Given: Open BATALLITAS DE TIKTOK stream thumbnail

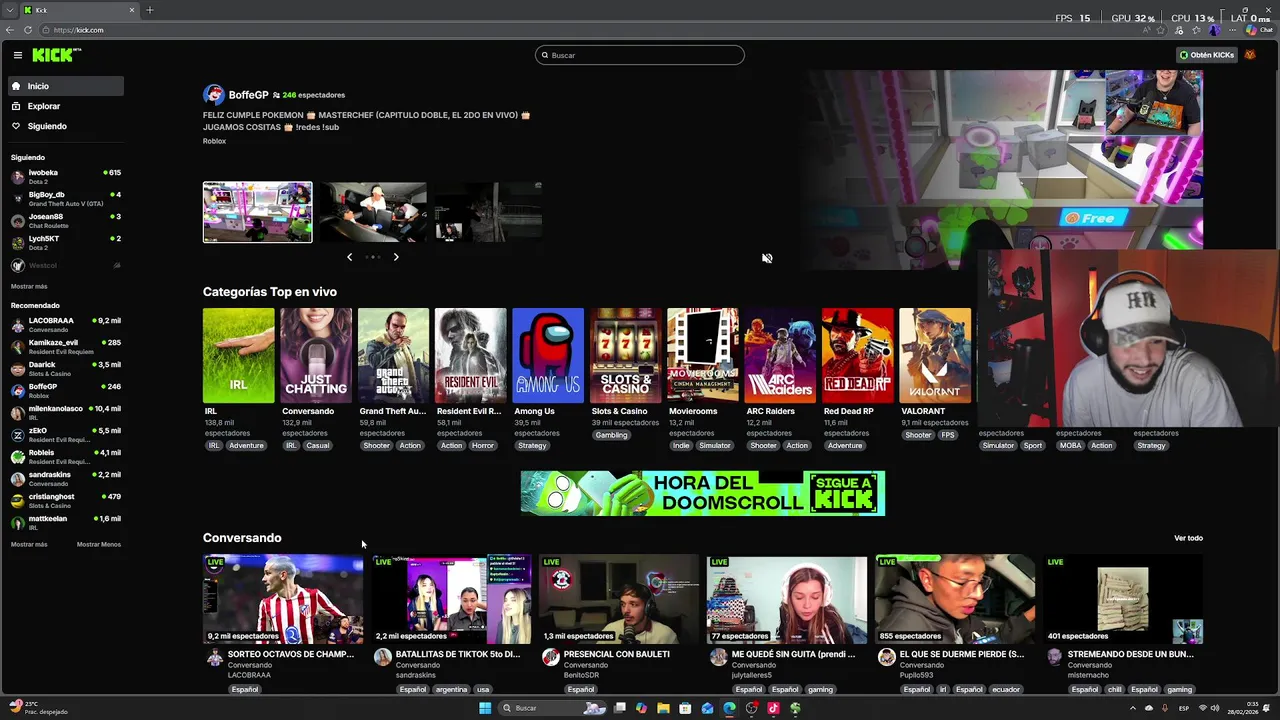Looking at the screenshot, I should [451, 600].
